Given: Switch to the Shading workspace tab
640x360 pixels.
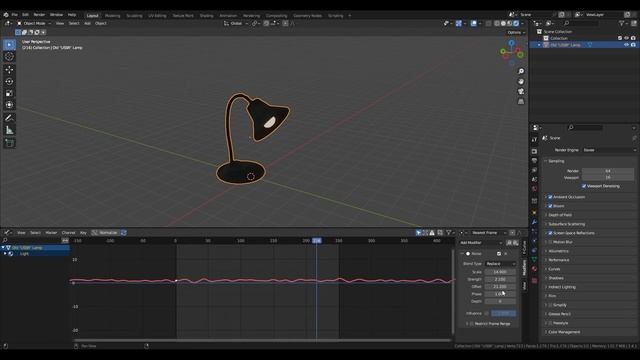Looking at the screenshot, I should coord(207,16).
